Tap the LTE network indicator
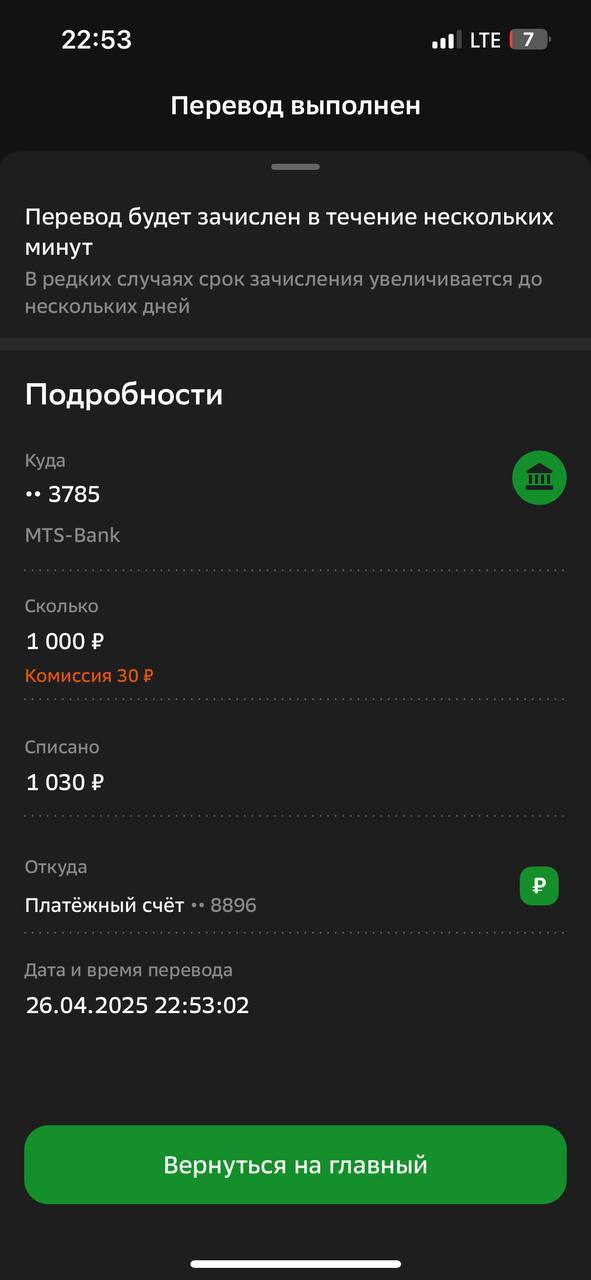The height and width of the screenshot is (1280, 591). 485,41
